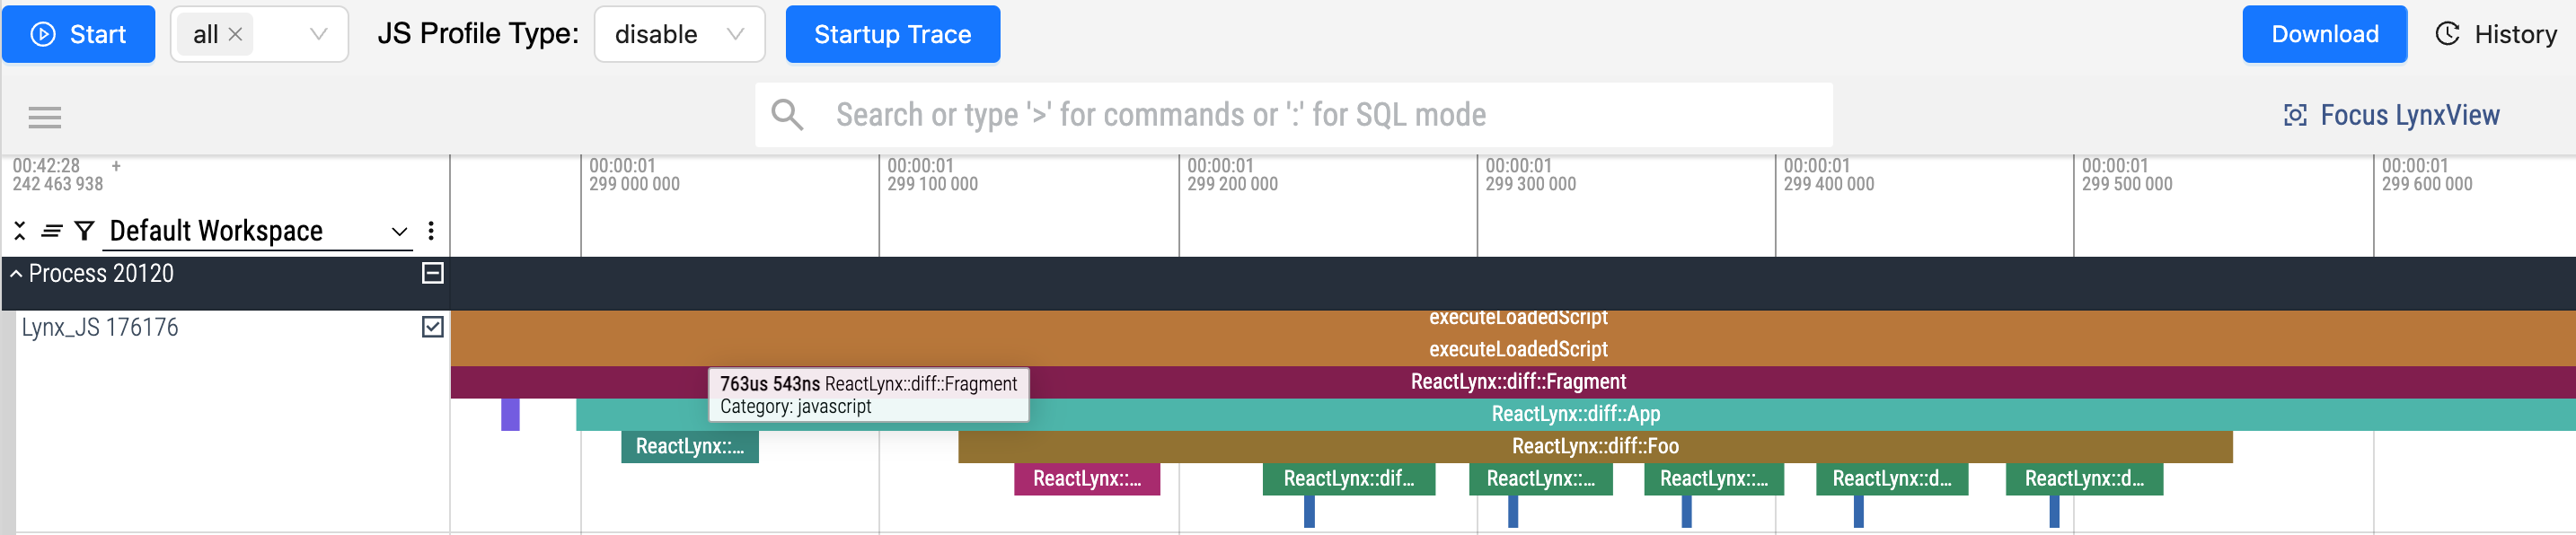Select the top executeLoadedScript slice

[1513, 318]
